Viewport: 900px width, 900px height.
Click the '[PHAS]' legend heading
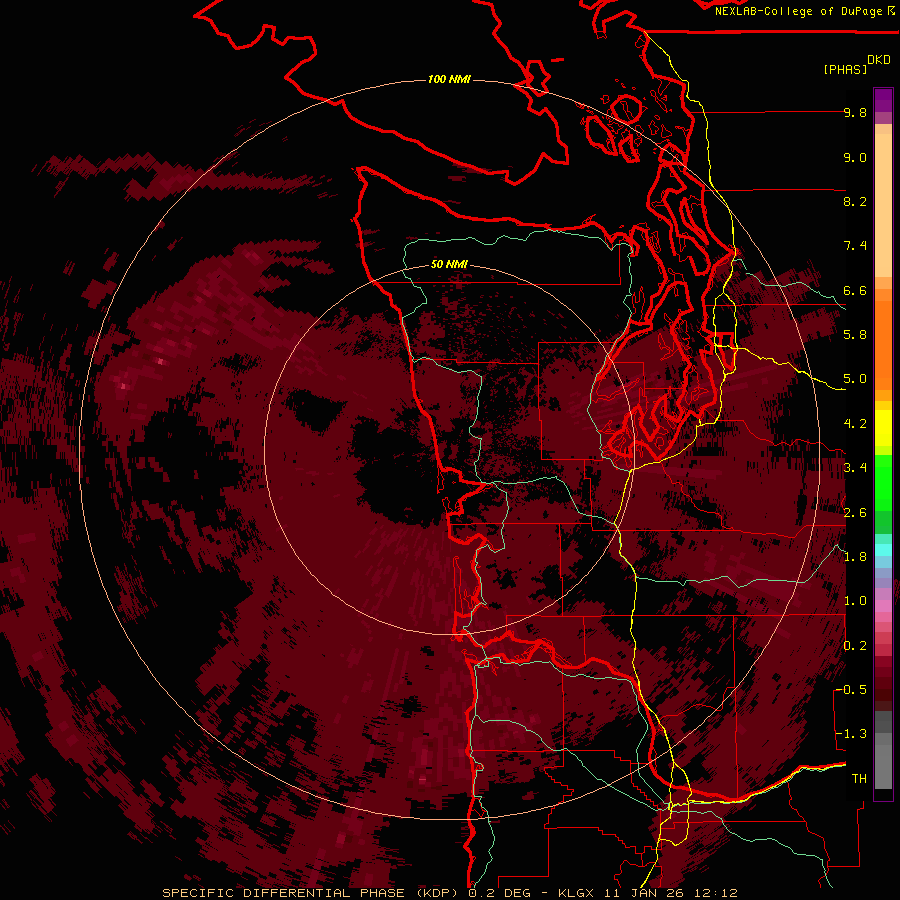tap(845, 70)
